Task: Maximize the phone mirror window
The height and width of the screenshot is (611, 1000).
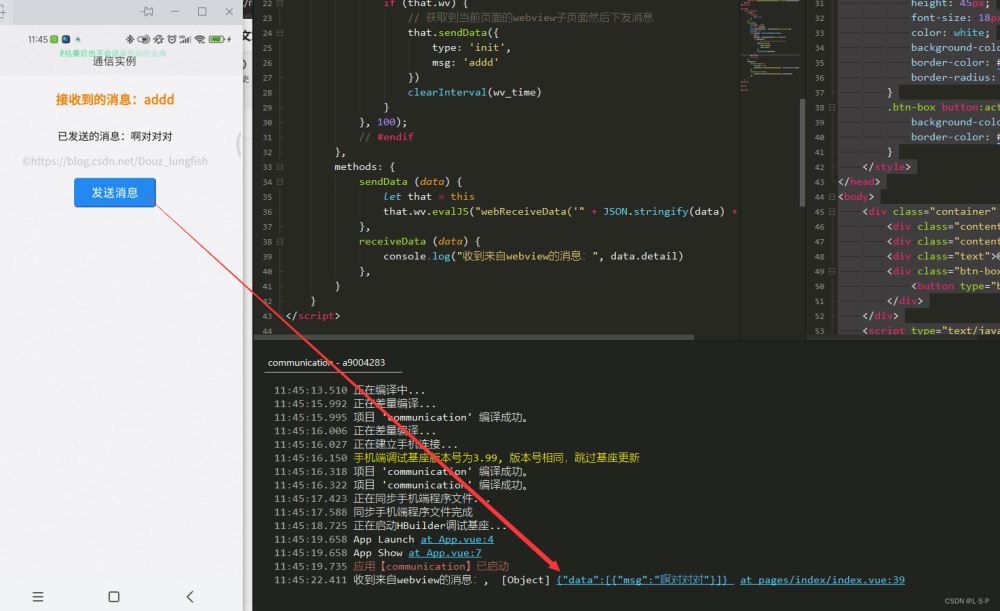Action: coord(202,11)
